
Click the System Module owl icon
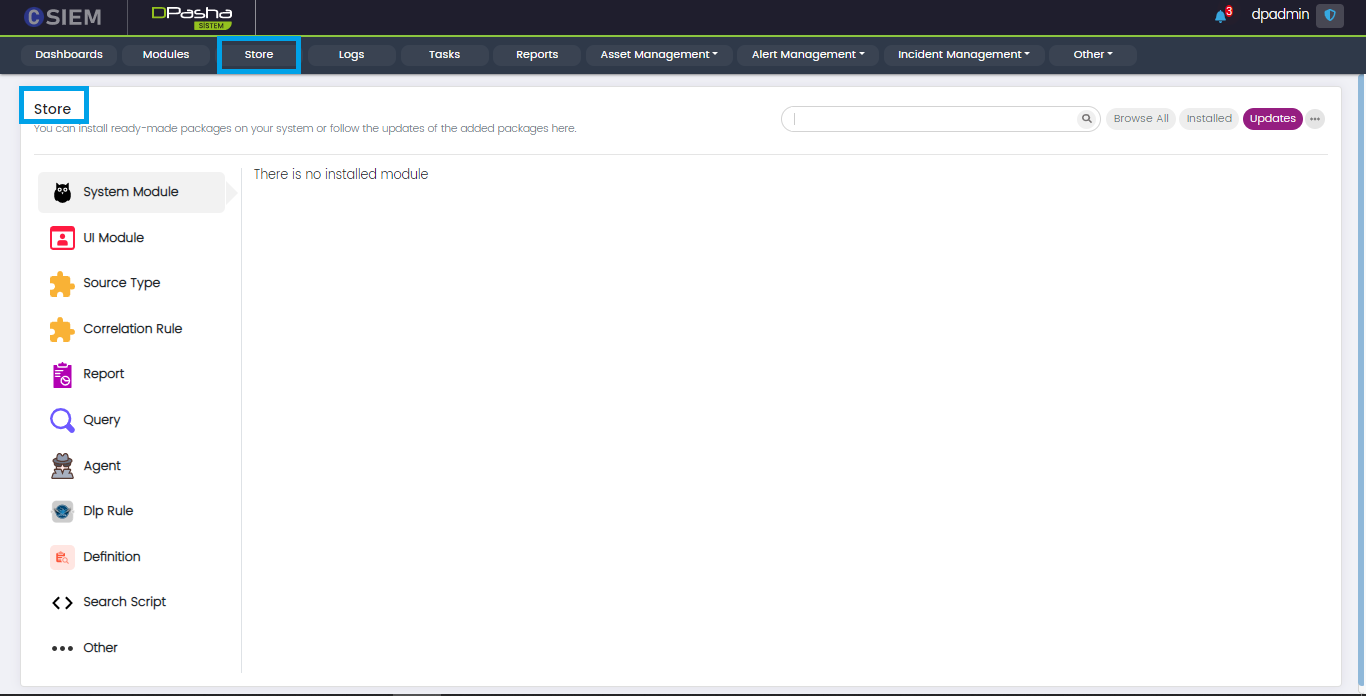coord(62,192)
